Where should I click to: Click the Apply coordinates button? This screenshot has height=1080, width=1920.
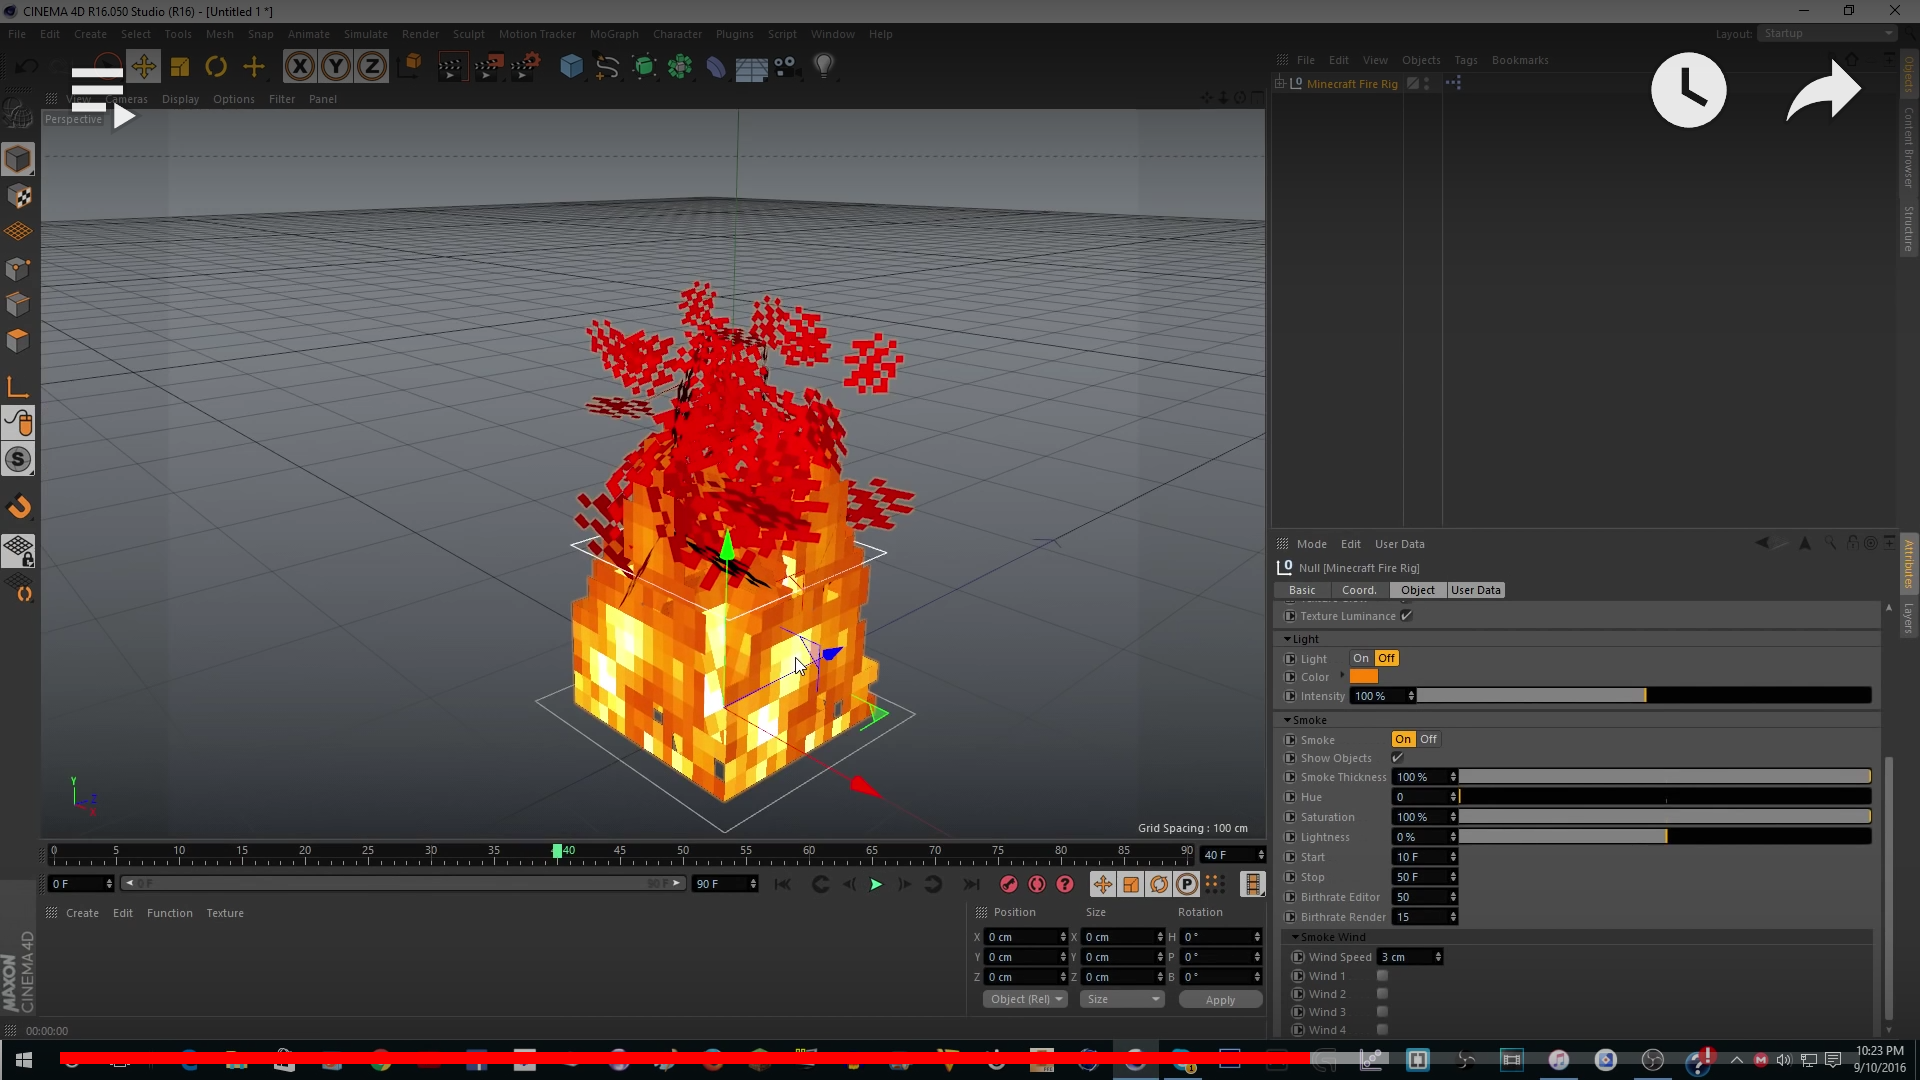(x=1220, y=999)
